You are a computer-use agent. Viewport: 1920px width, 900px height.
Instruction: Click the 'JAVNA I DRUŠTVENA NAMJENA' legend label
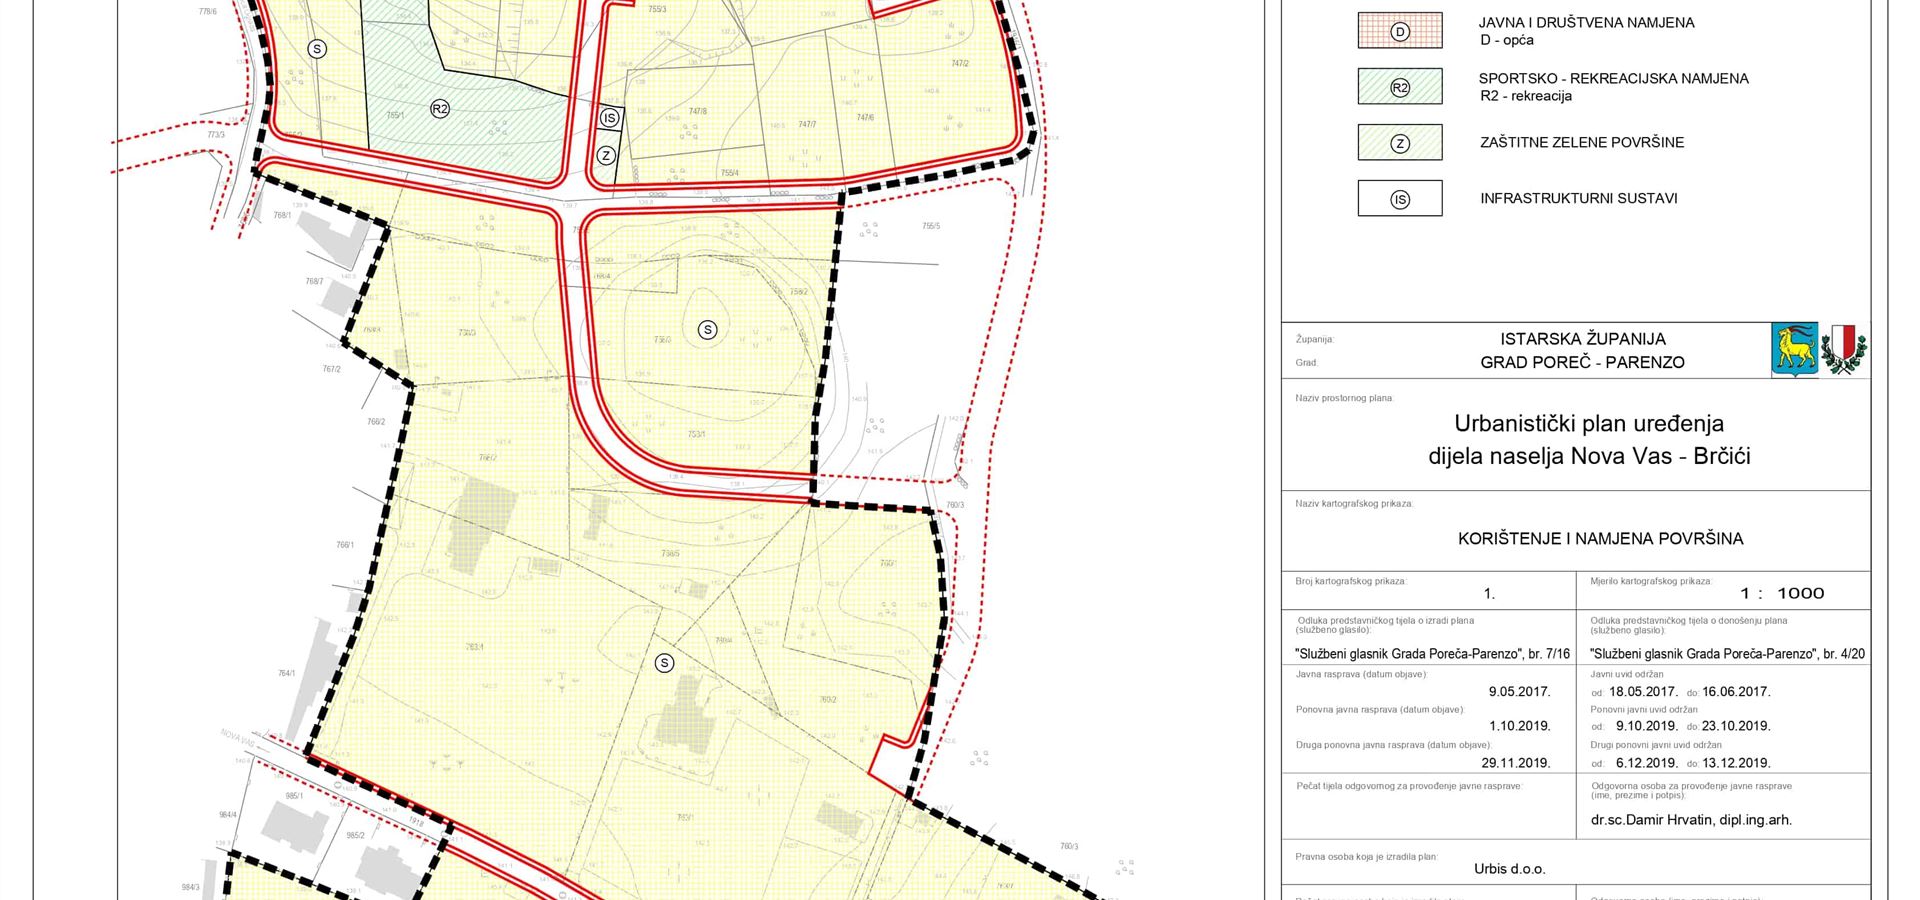click(x=1586, y=22)
